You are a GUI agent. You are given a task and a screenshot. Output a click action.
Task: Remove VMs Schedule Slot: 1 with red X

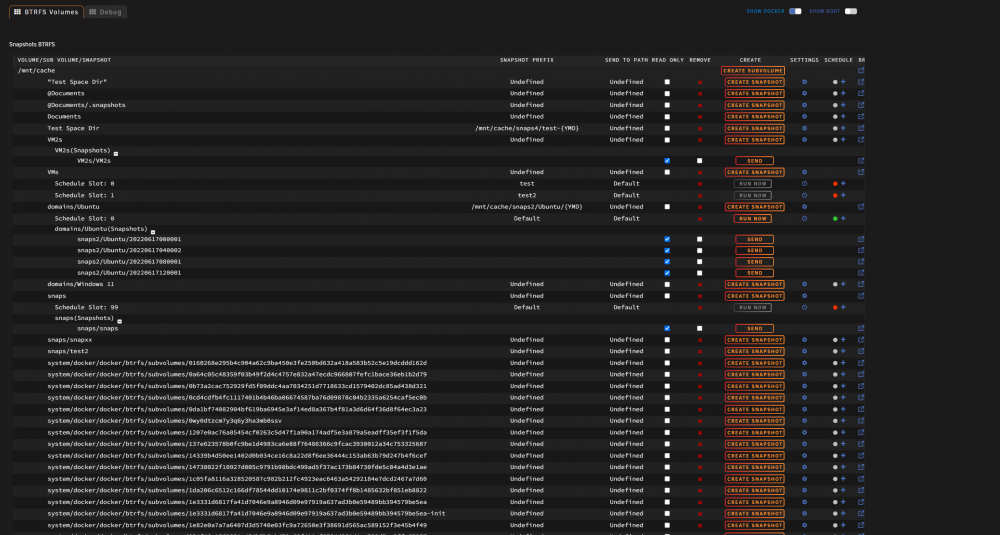(700, 196)
